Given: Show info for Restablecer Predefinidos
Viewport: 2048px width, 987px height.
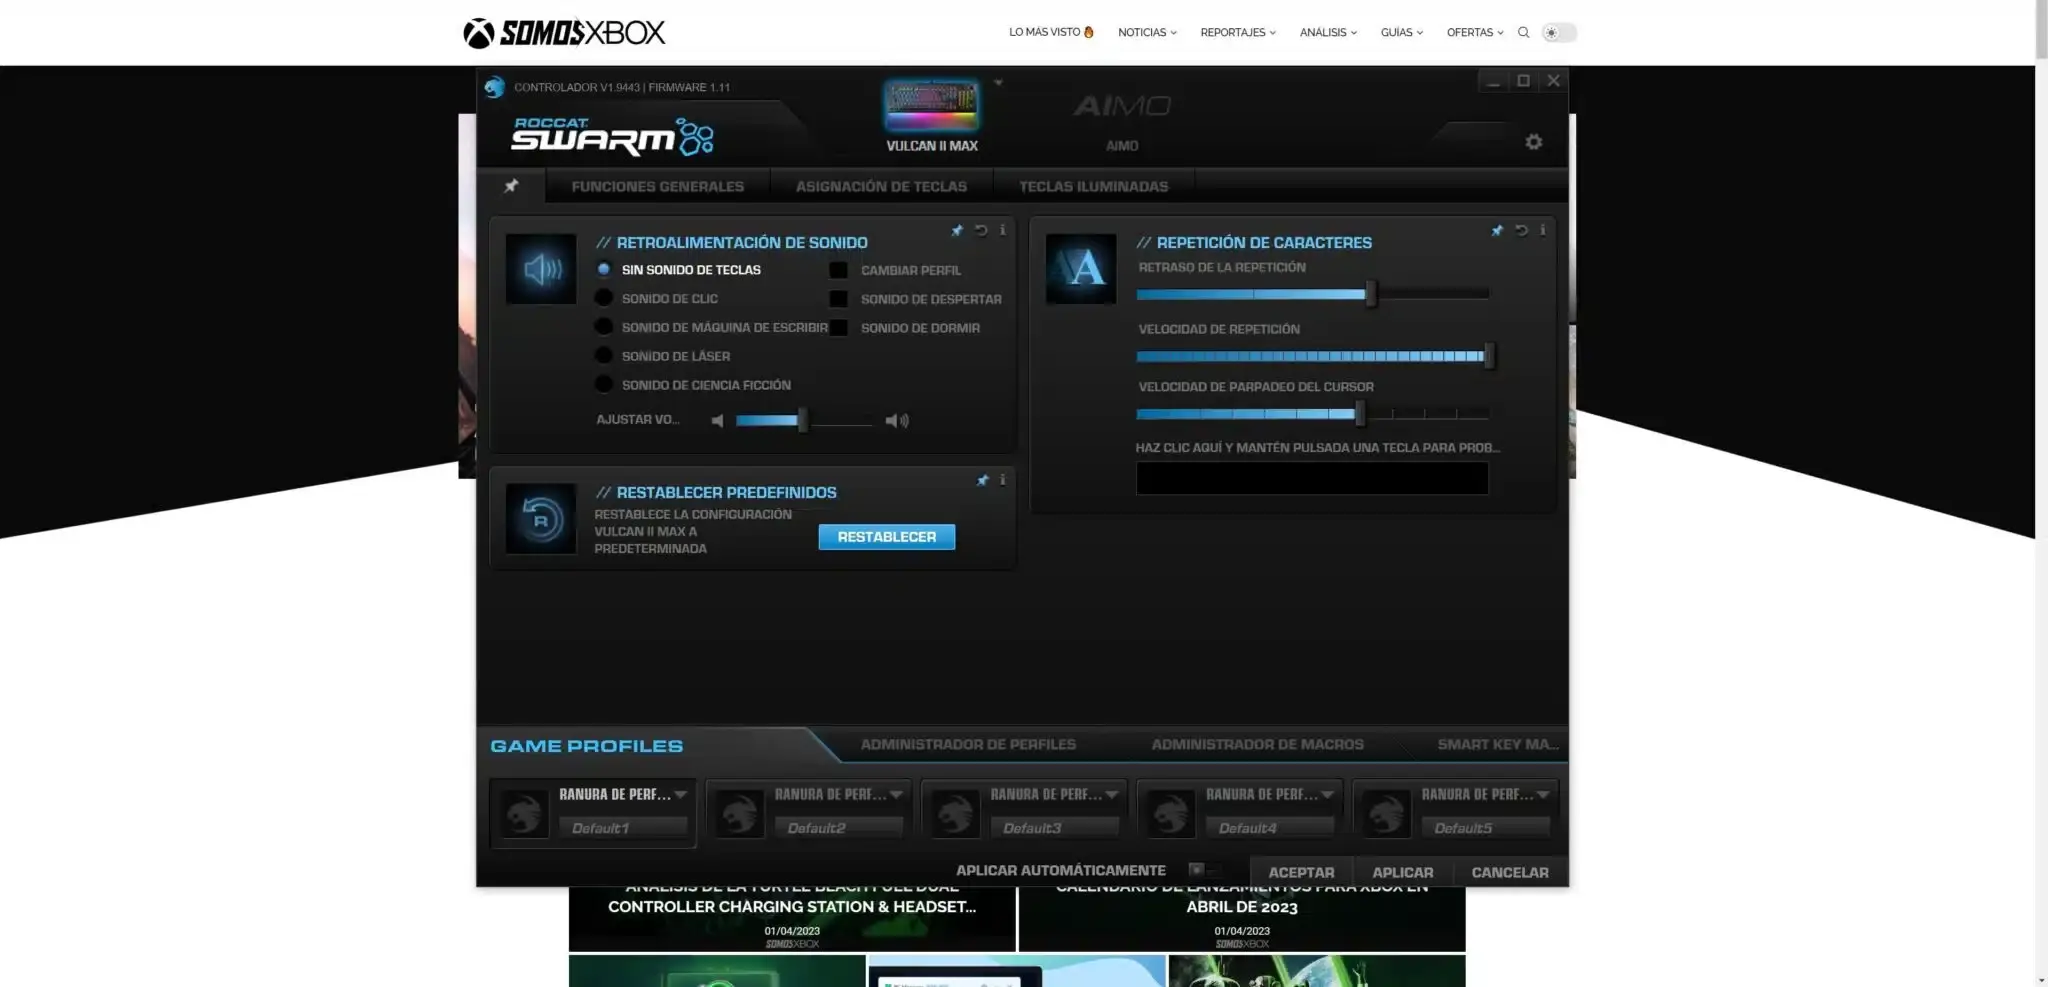Looking at the screenshot, I should [x=1002, y=480].
